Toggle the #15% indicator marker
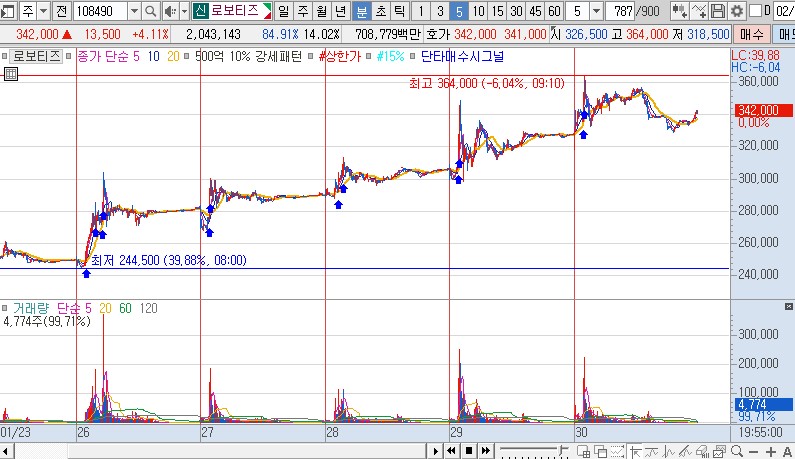Screen dimensions: 795x459 point(369,56)
